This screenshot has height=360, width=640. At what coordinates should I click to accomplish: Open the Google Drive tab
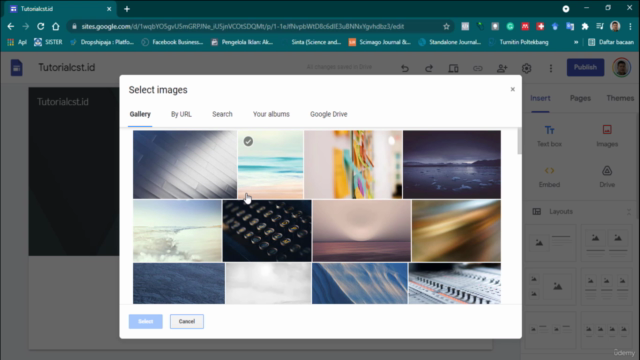329,114
